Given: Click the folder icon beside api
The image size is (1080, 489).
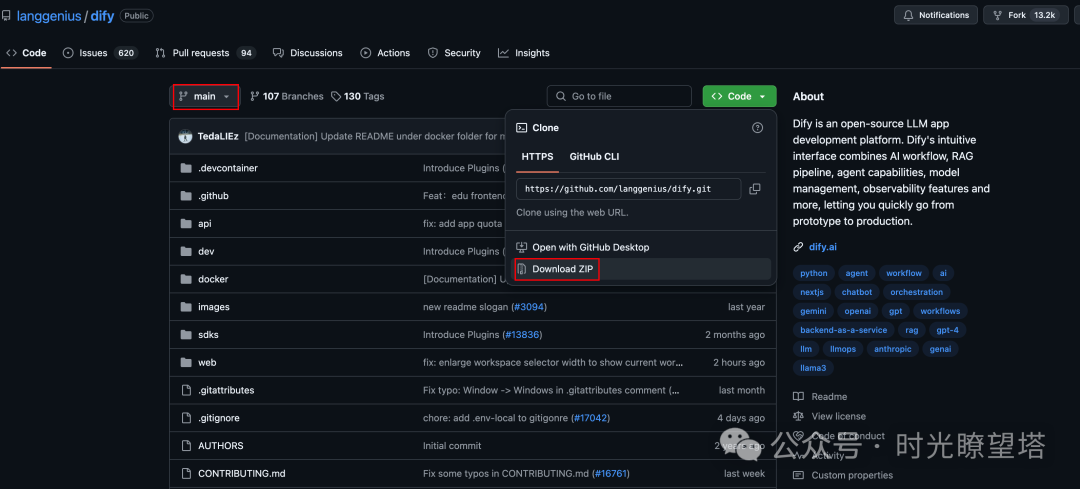Looking at the screenshot, I should coord(185,224).
